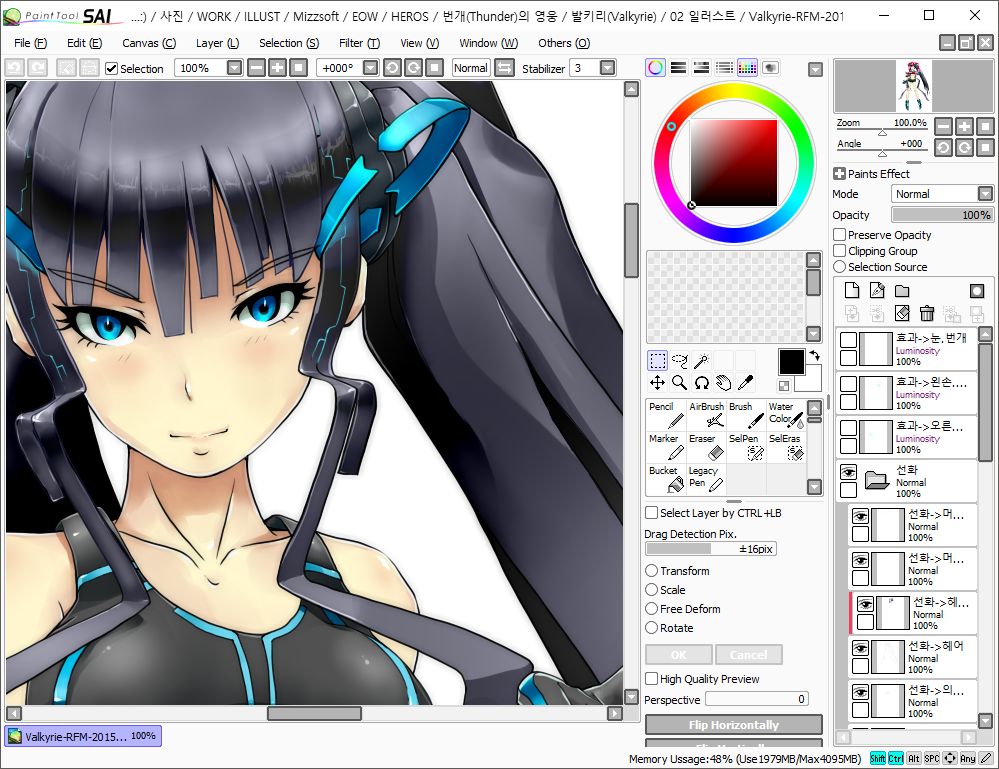Toggle the Selection checkbox in the toolbar

pos(111,68)
